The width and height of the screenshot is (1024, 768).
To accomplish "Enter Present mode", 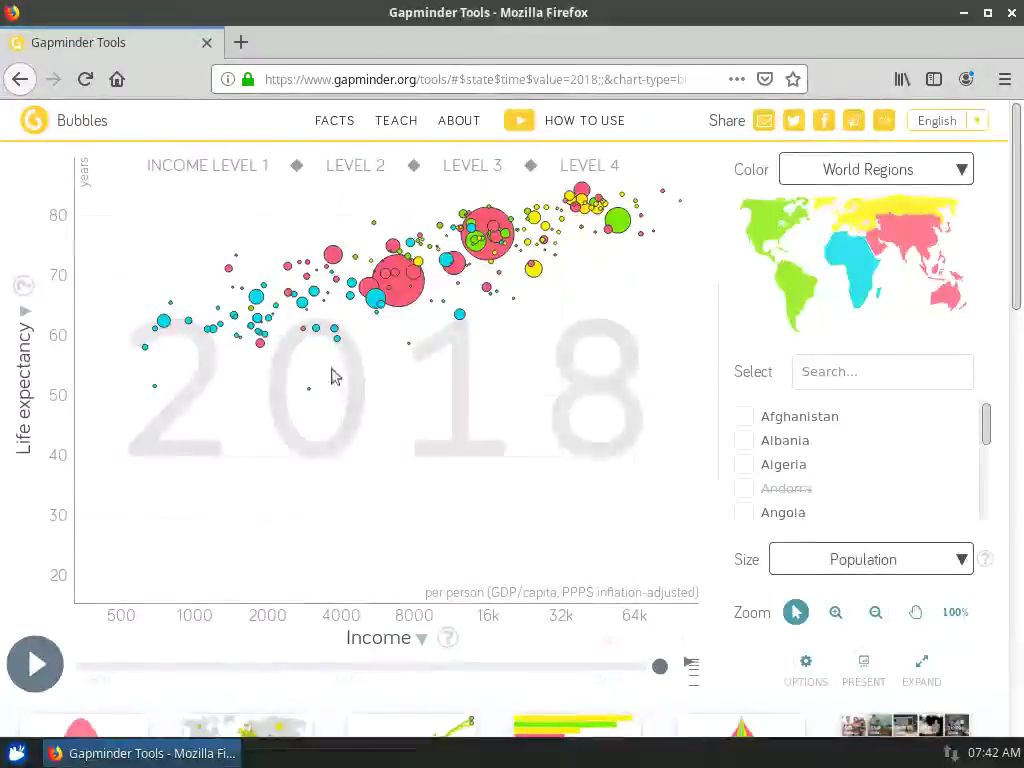I will pos(863,668).
